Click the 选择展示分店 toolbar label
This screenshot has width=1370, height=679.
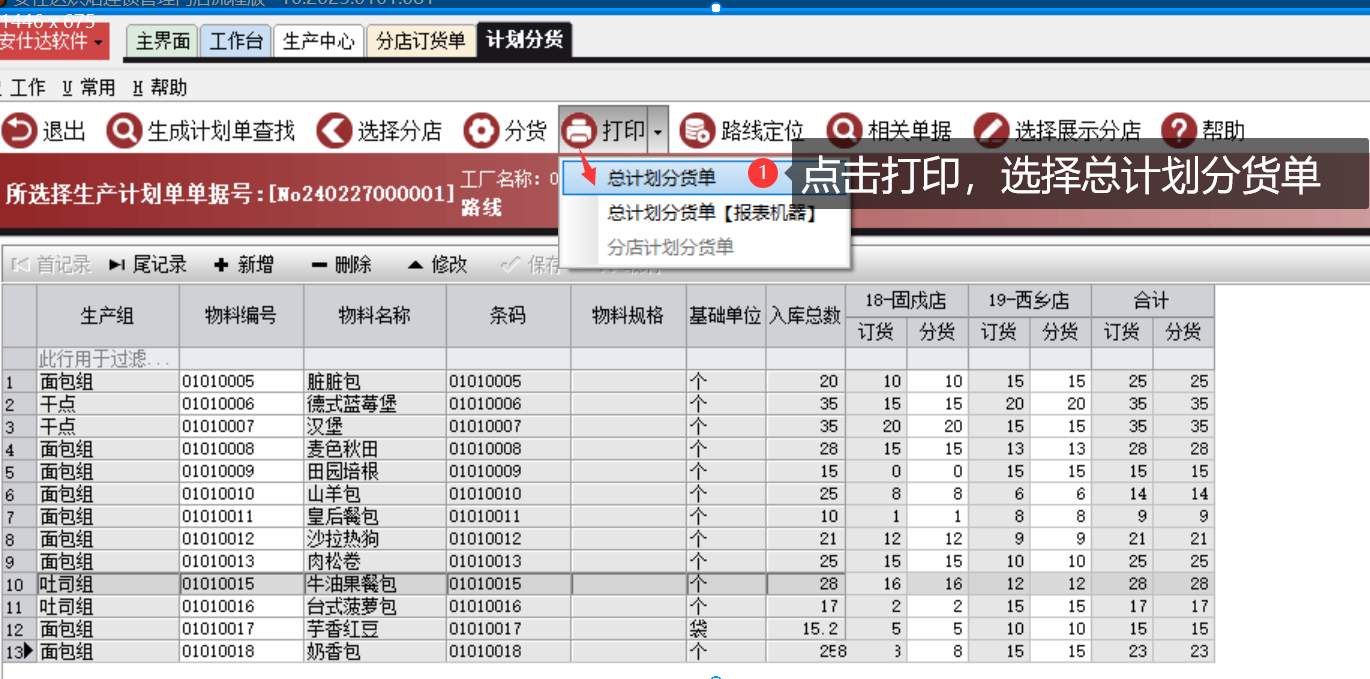click(1078, 131)
